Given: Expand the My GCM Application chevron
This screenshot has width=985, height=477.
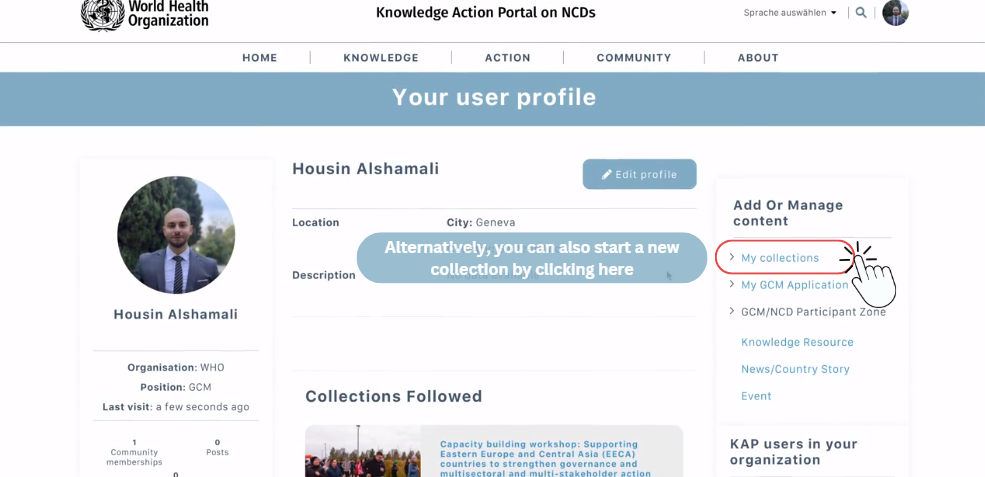Looking at the screenshot, I should [x=732, y=285].
